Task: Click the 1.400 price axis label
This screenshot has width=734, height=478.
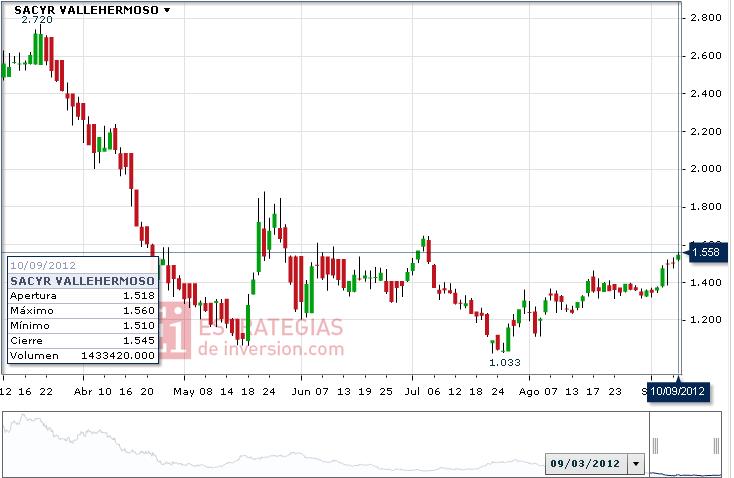Action: [705, 282]
